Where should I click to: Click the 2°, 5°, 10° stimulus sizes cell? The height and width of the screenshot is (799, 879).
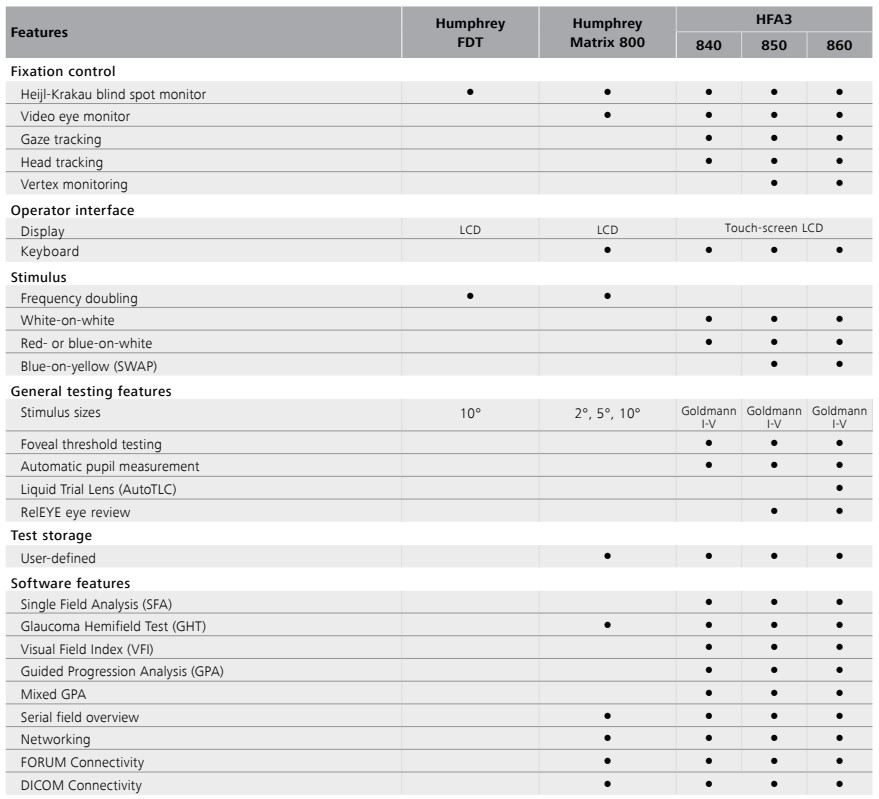click(607, 414)
